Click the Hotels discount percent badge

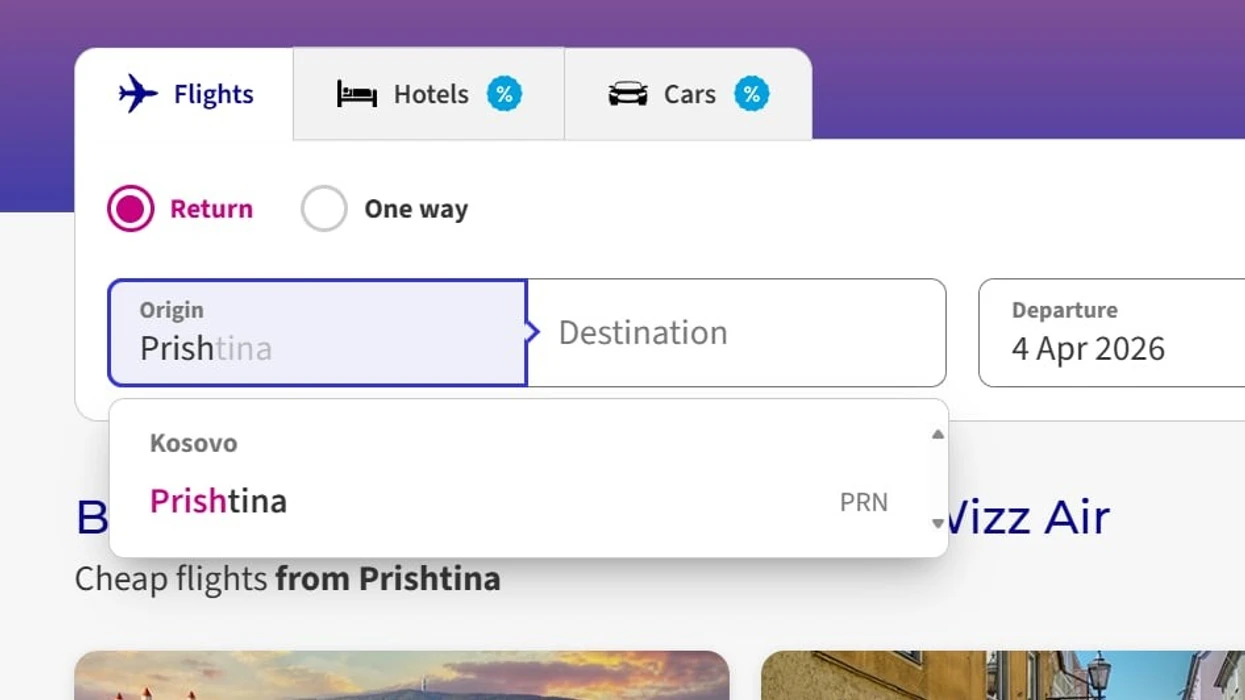coord(504,94)
